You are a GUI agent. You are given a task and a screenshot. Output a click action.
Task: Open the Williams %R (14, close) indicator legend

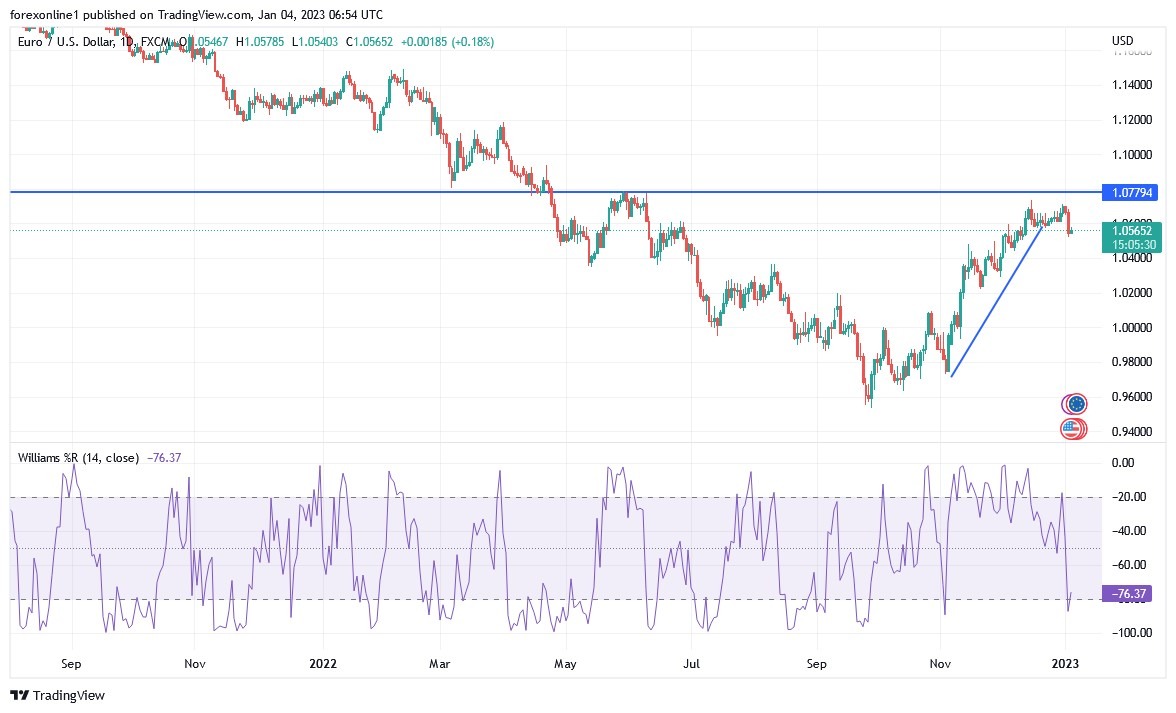(78, 457)
